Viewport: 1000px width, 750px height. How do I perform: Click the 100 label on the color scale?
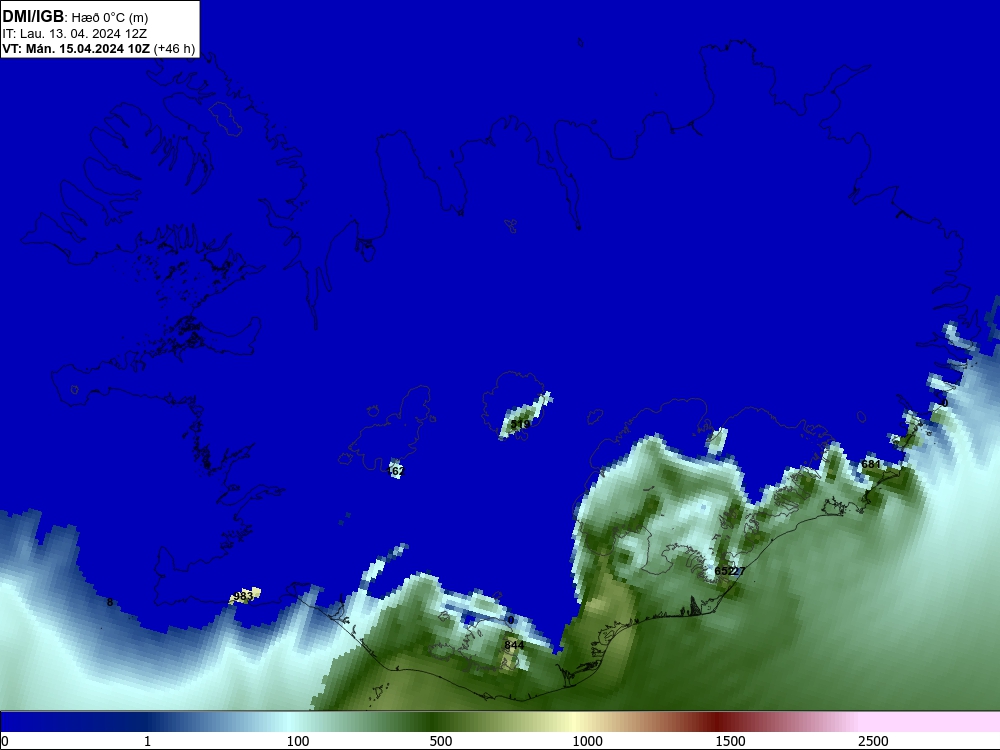pos(298,741)
